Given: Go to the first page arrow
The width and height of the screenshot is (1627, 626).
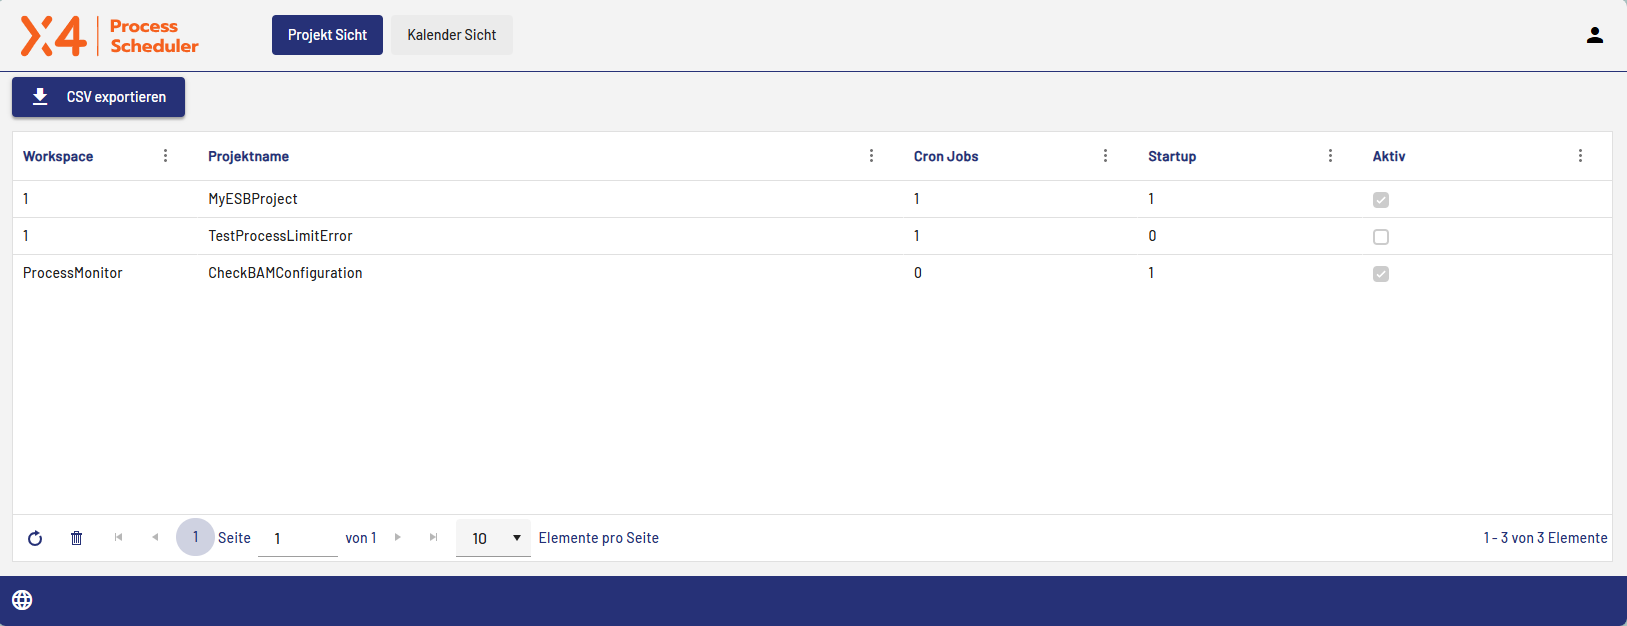Looking at the screenshot, I should (x=118, y=537).
